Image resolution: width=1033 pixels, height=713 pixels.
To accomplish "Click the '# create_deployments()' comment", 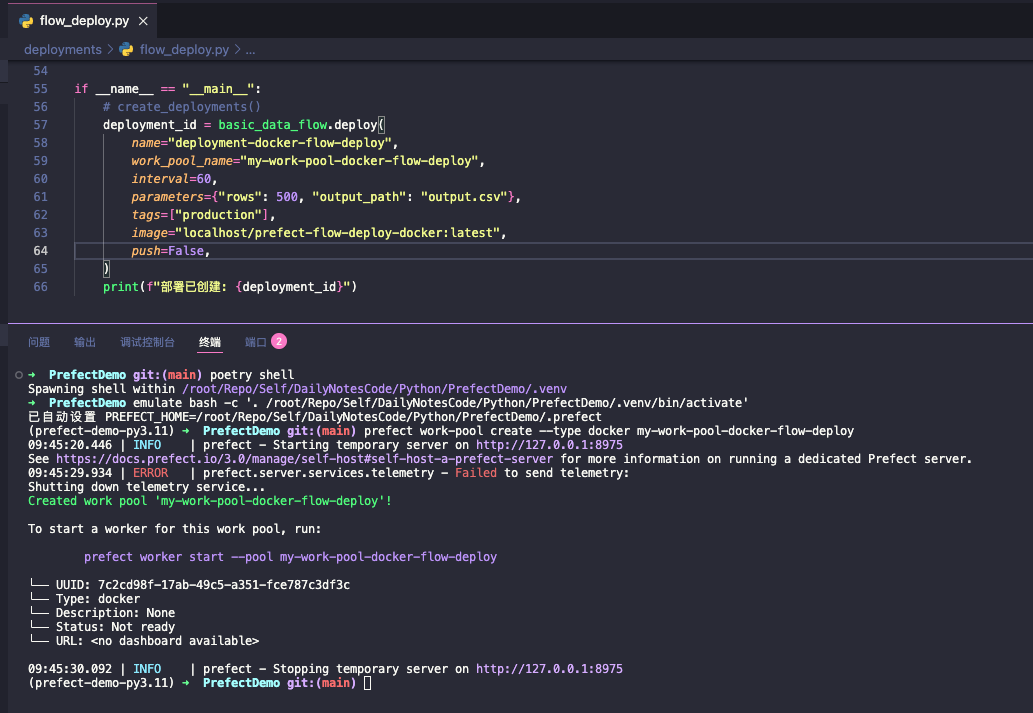I will tap(182, 107).
